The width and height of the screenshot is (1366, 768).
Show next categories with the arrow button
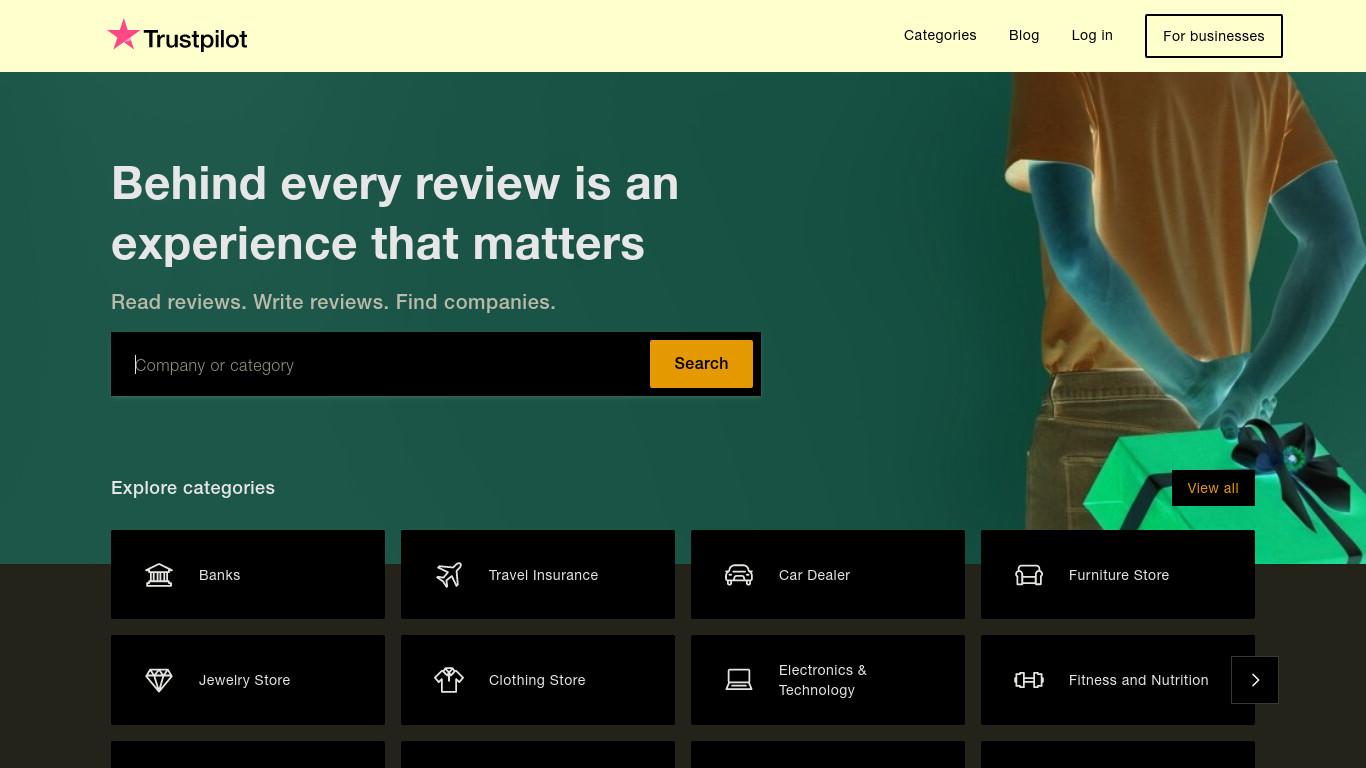[x=1255, y=680]
